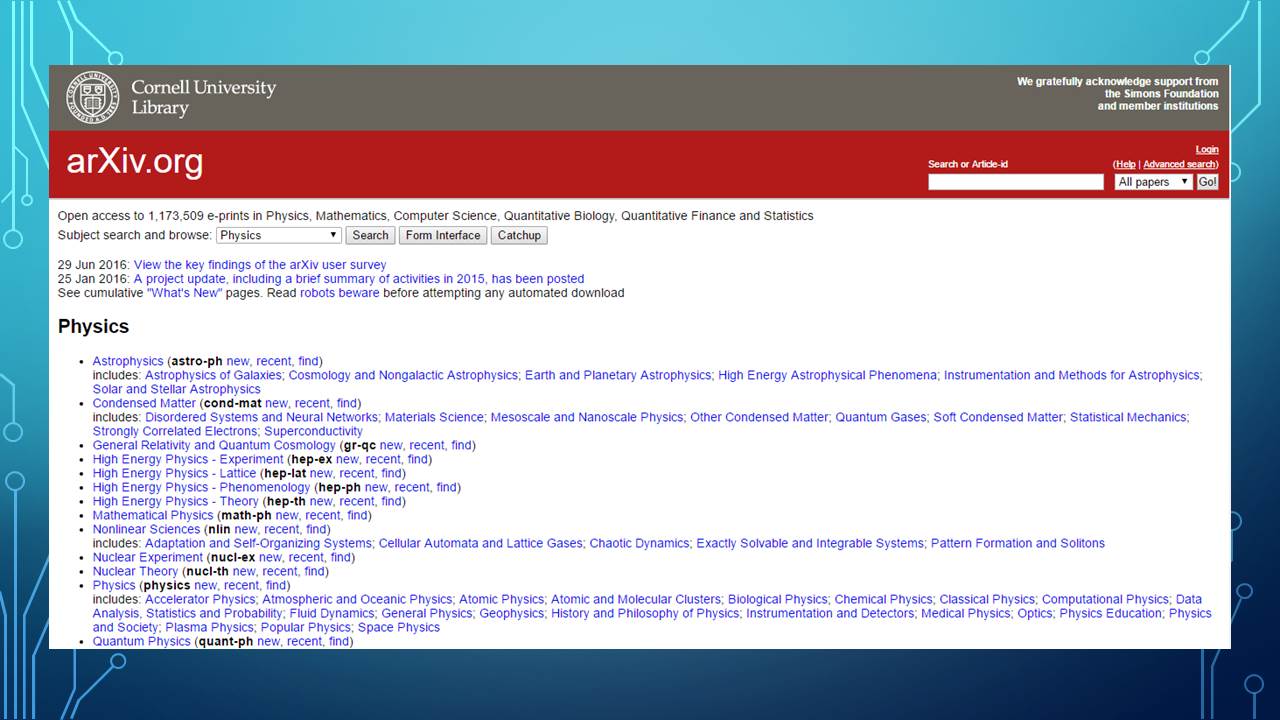Open the Mathematical Physics link
Image resolution: width=1280 pixels, height=720 pixels.
(x=153, y=515)
